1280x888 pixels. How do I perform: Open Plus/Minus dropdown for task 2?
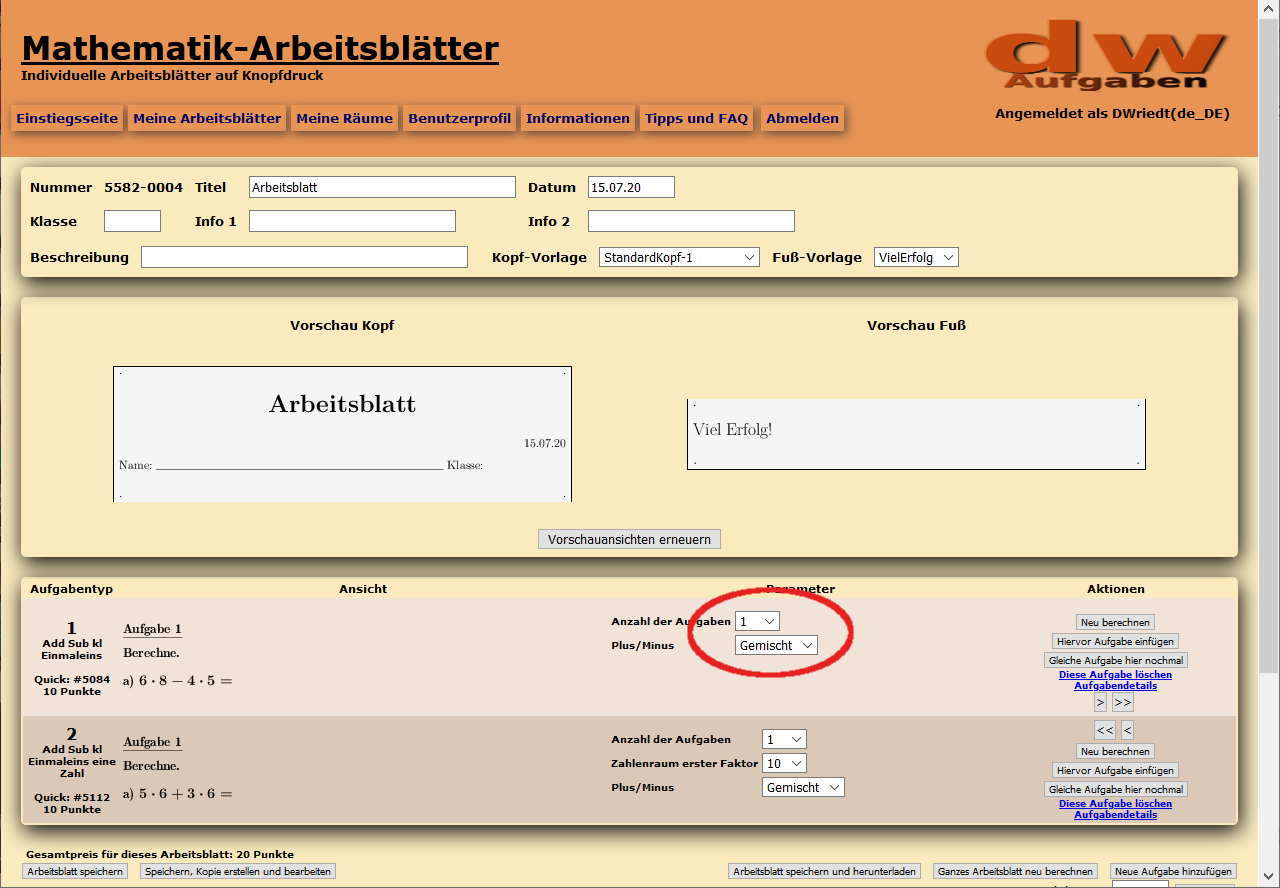pos(803,787)
